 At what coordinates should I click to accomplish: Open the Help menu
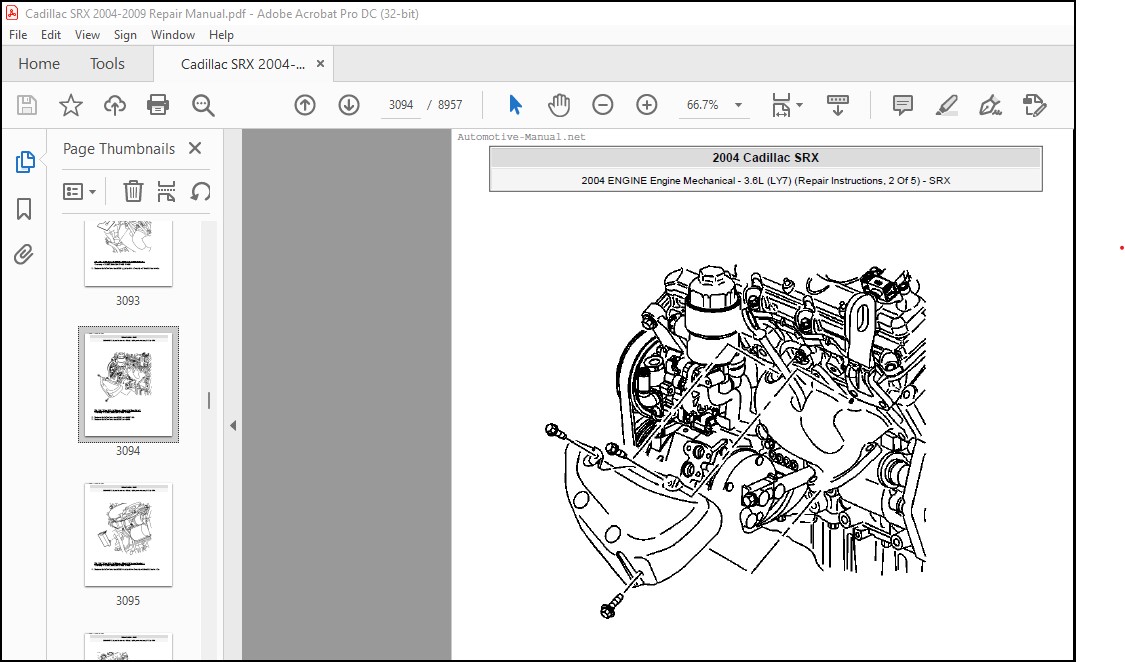point(221,34)
